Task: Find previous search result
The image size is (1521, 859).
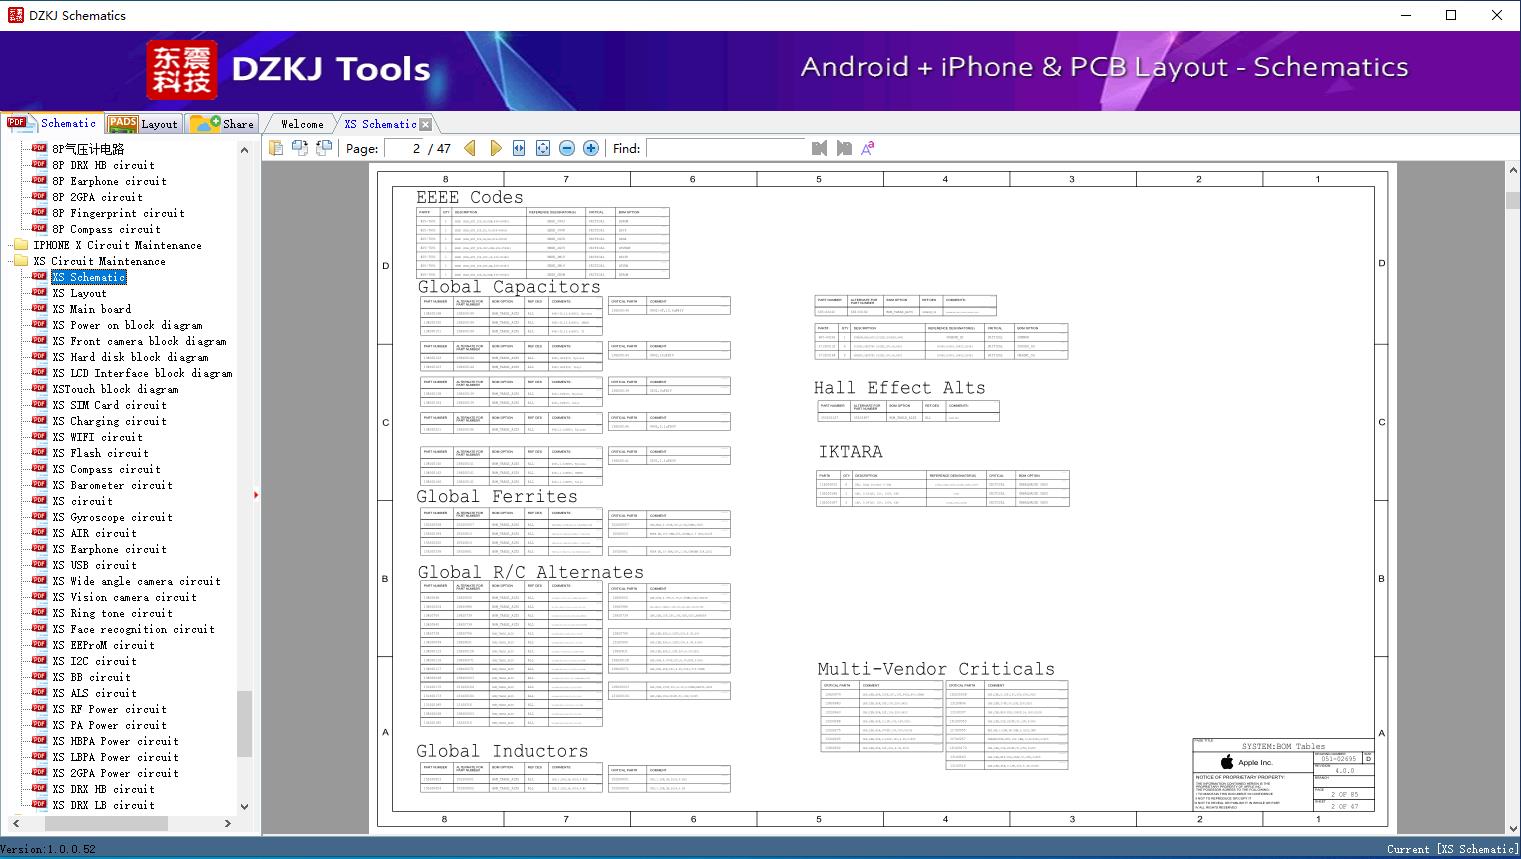Action: click(819, 148)
